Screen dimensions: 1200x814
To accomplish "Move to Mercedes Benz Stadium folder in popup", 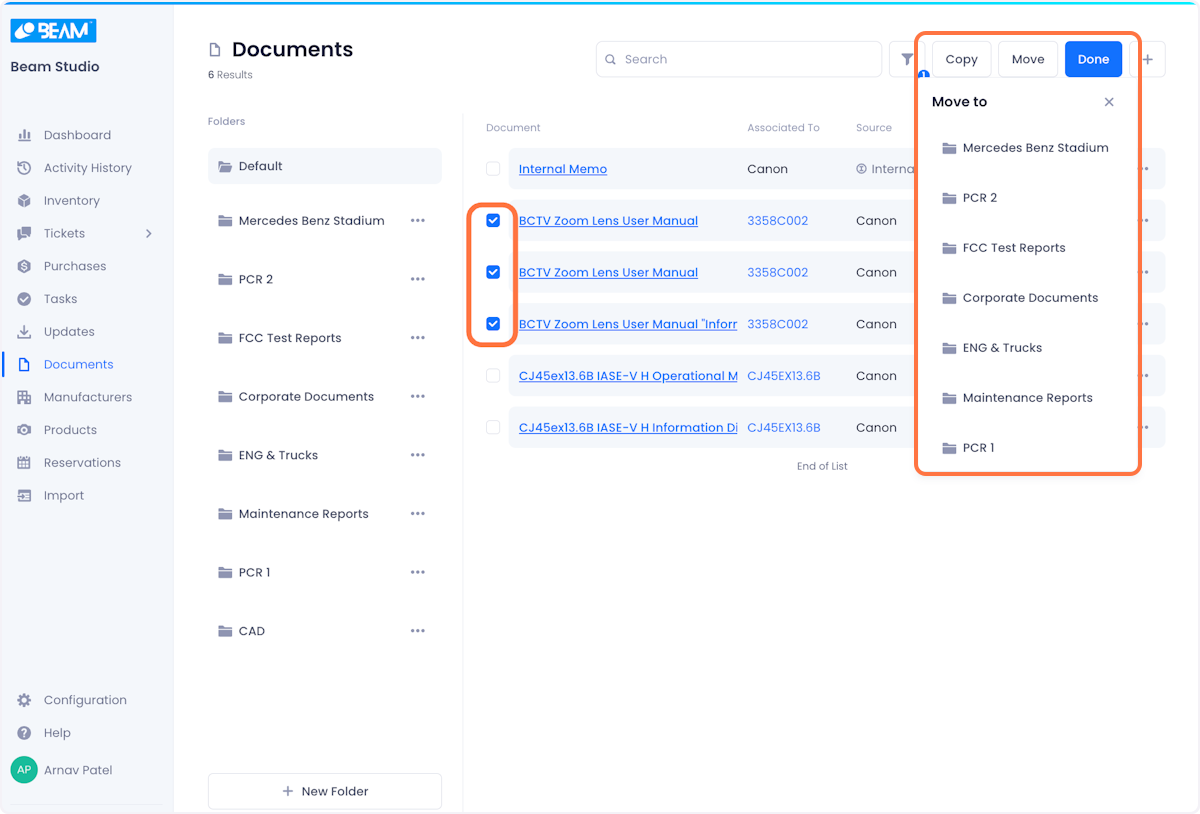I will pos(1026,148).
